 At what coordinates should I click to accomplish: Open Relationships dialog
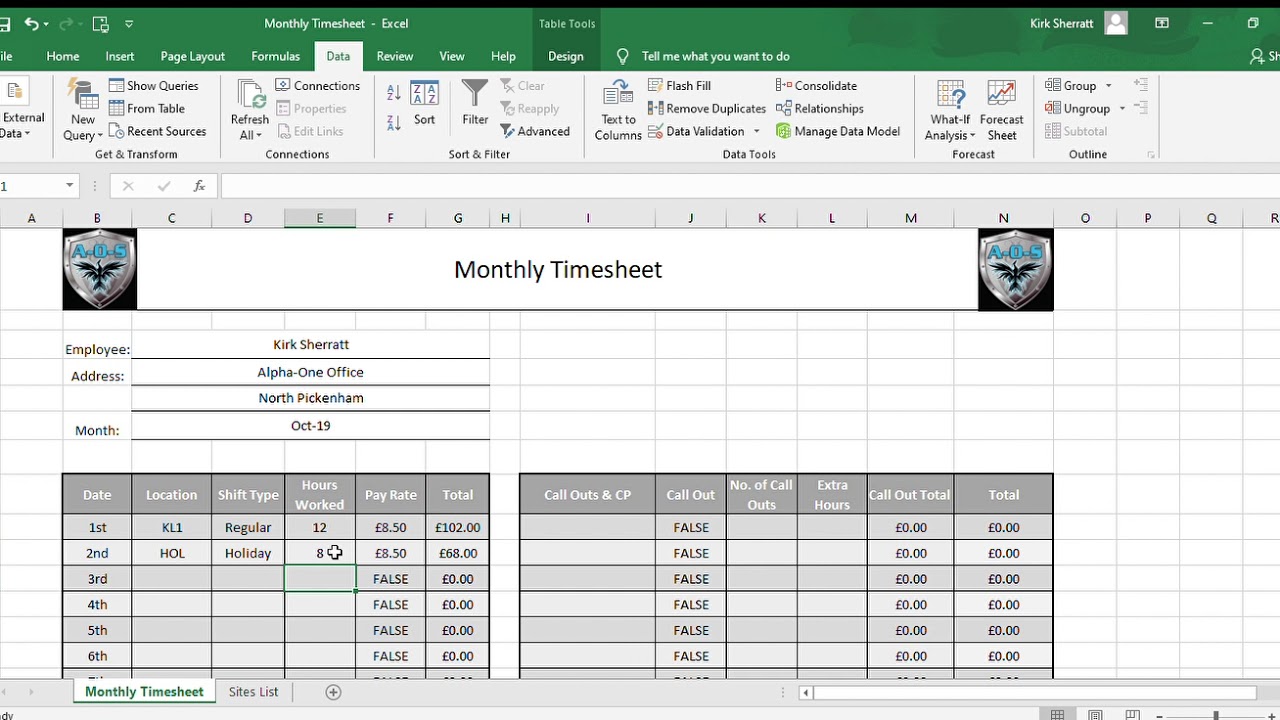point(819,109)
